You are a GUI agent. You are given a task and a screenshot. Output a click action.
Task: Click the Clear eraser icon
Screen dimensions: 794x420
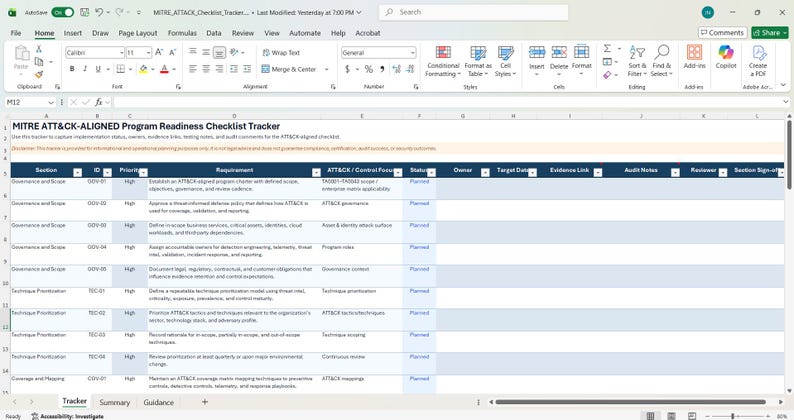tap(607, 75)
